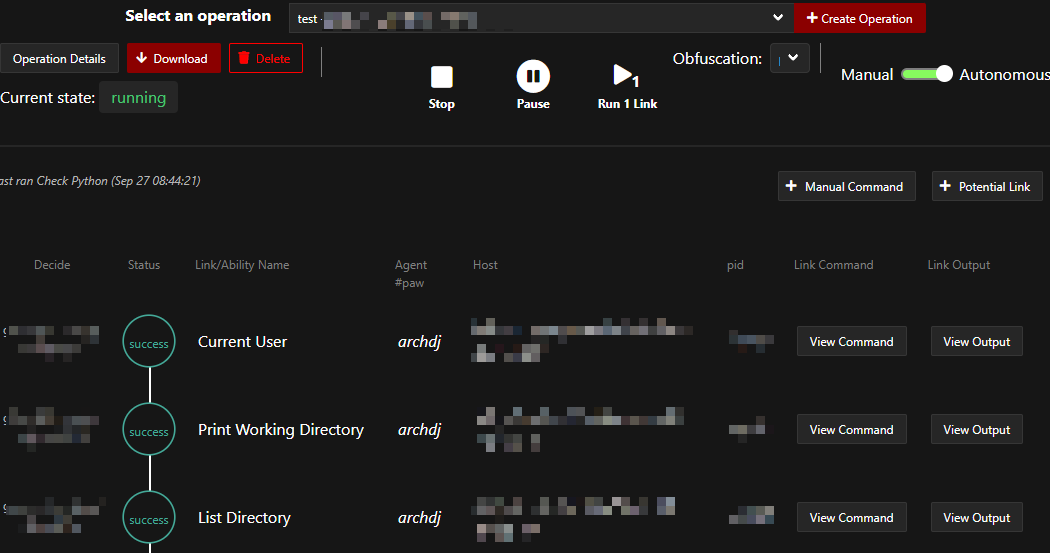The height and width of the screenshot is (553, 1050).
Task: Delete the current operation
Action: (266, 58)
